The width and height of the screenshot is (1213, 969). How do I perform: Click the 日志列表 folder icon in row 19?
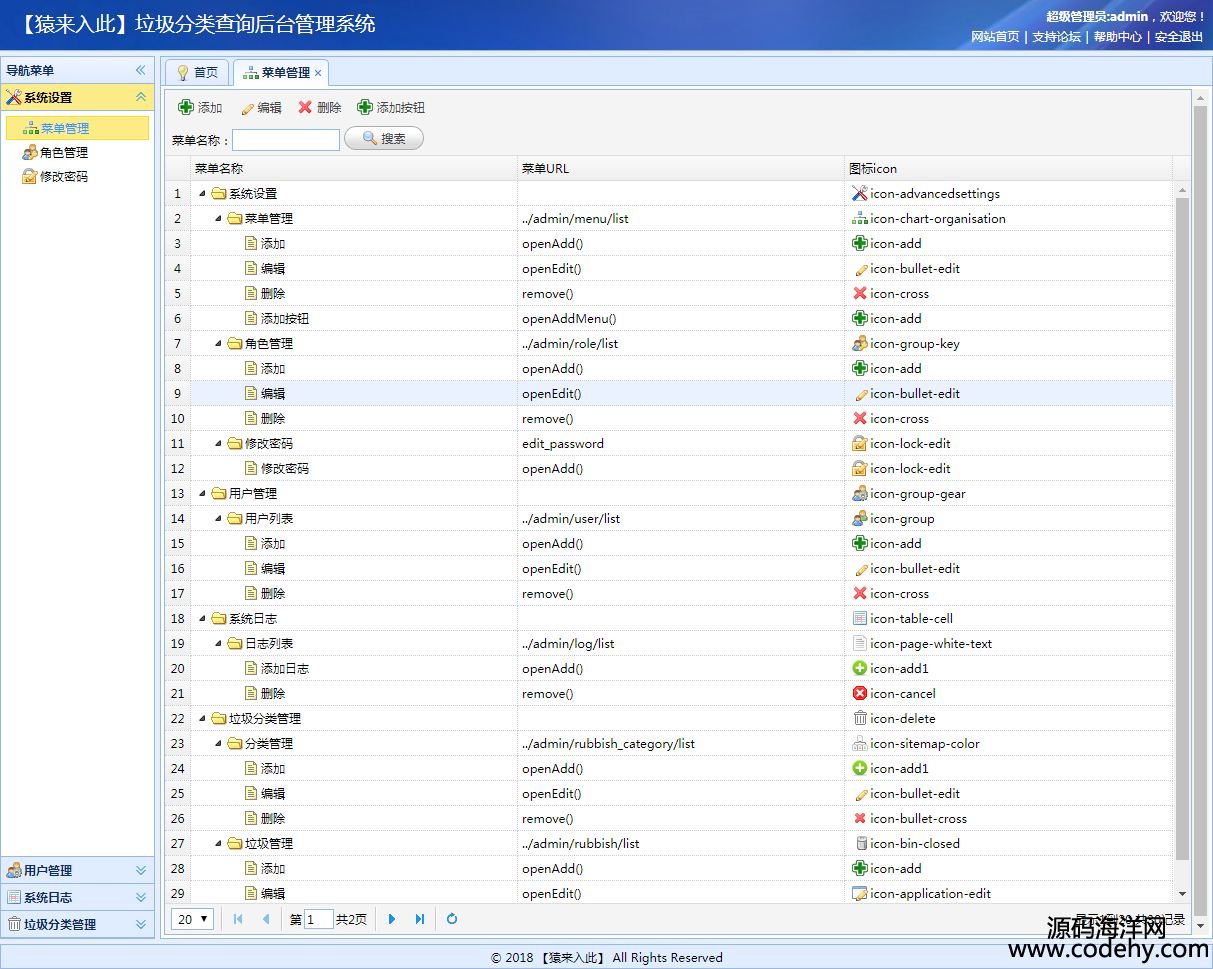pos(235,643)
